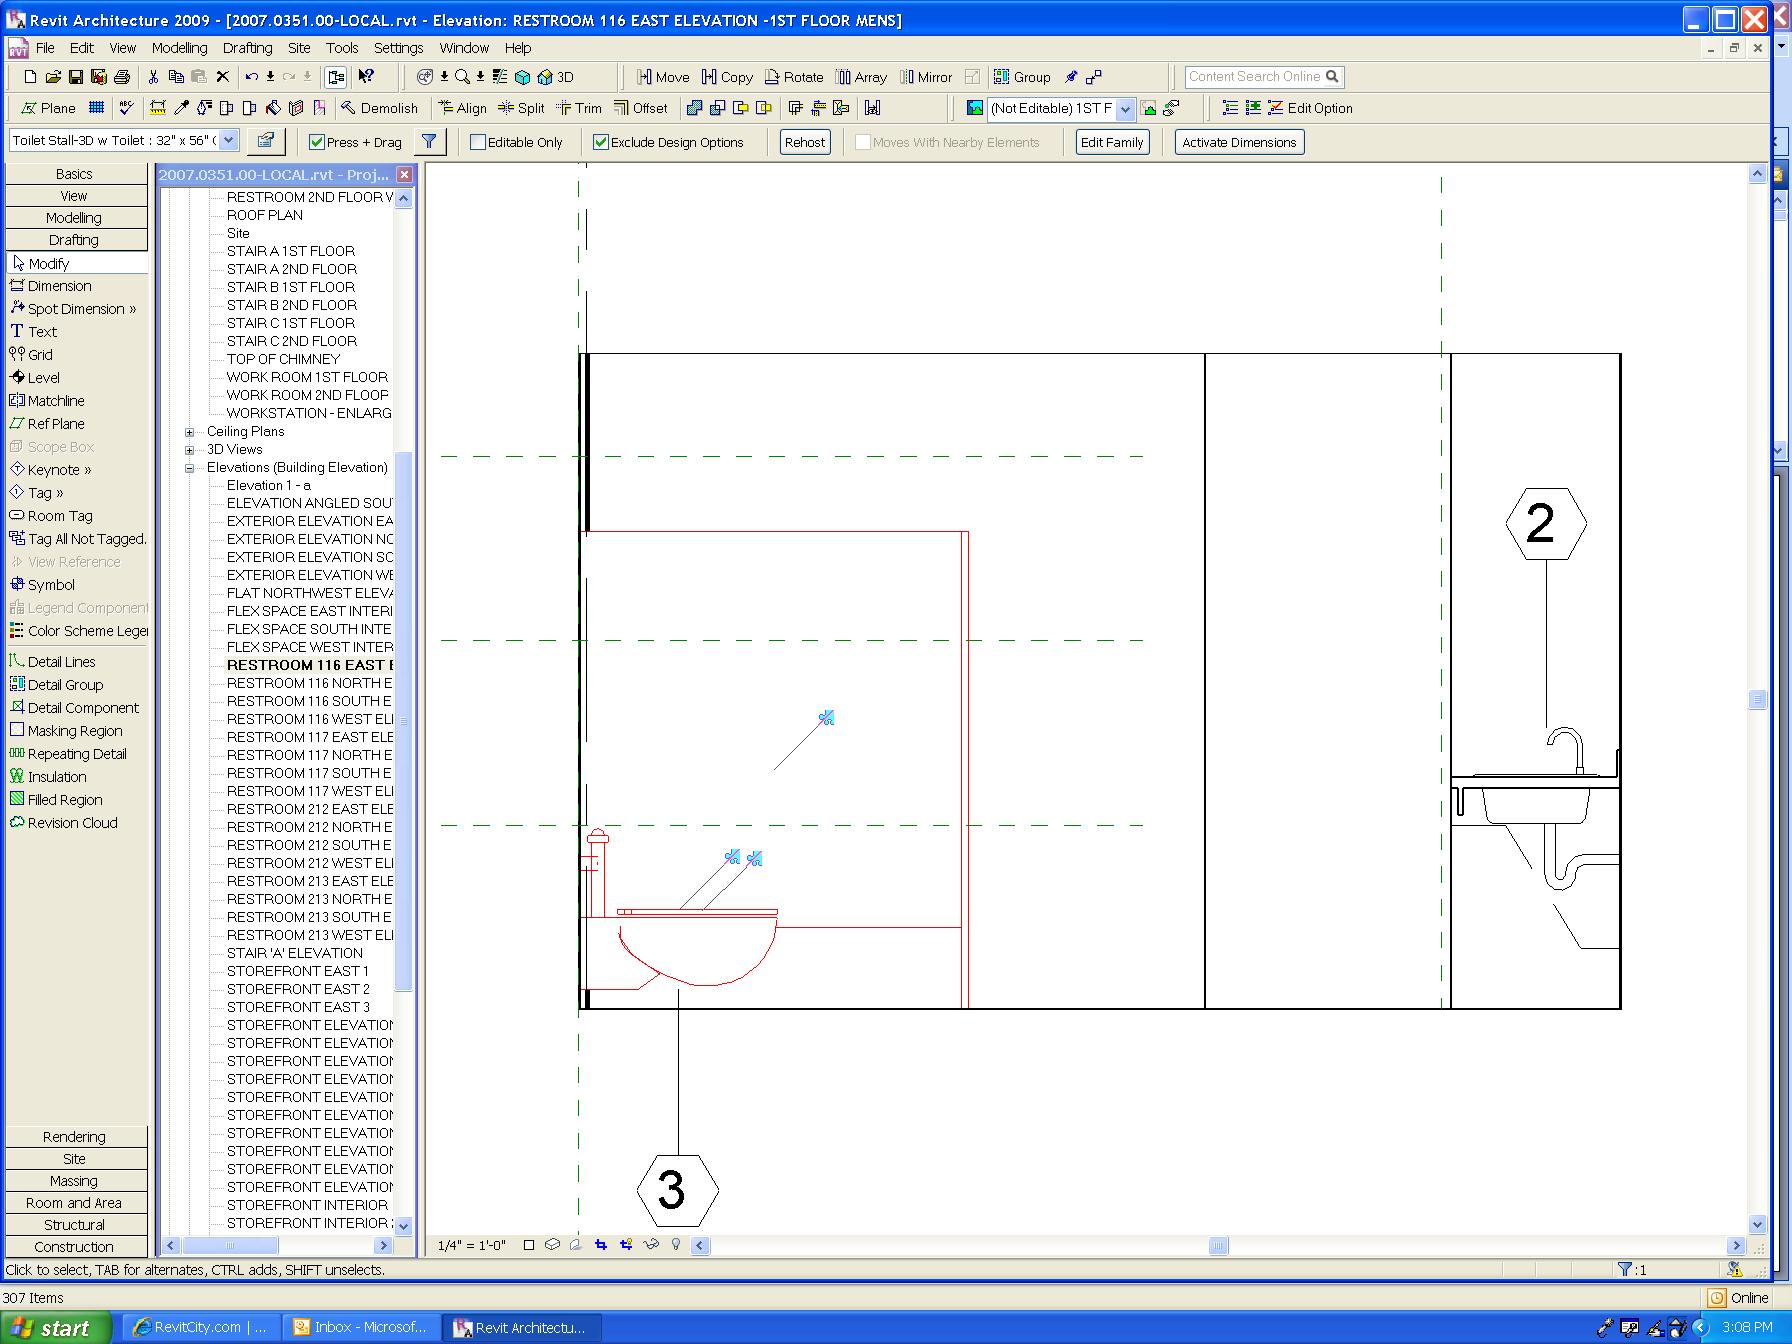The width and height of the screenshot is (1792, 1344).
Task: Open the element type selector dropdown
Action: click(229, 140)
